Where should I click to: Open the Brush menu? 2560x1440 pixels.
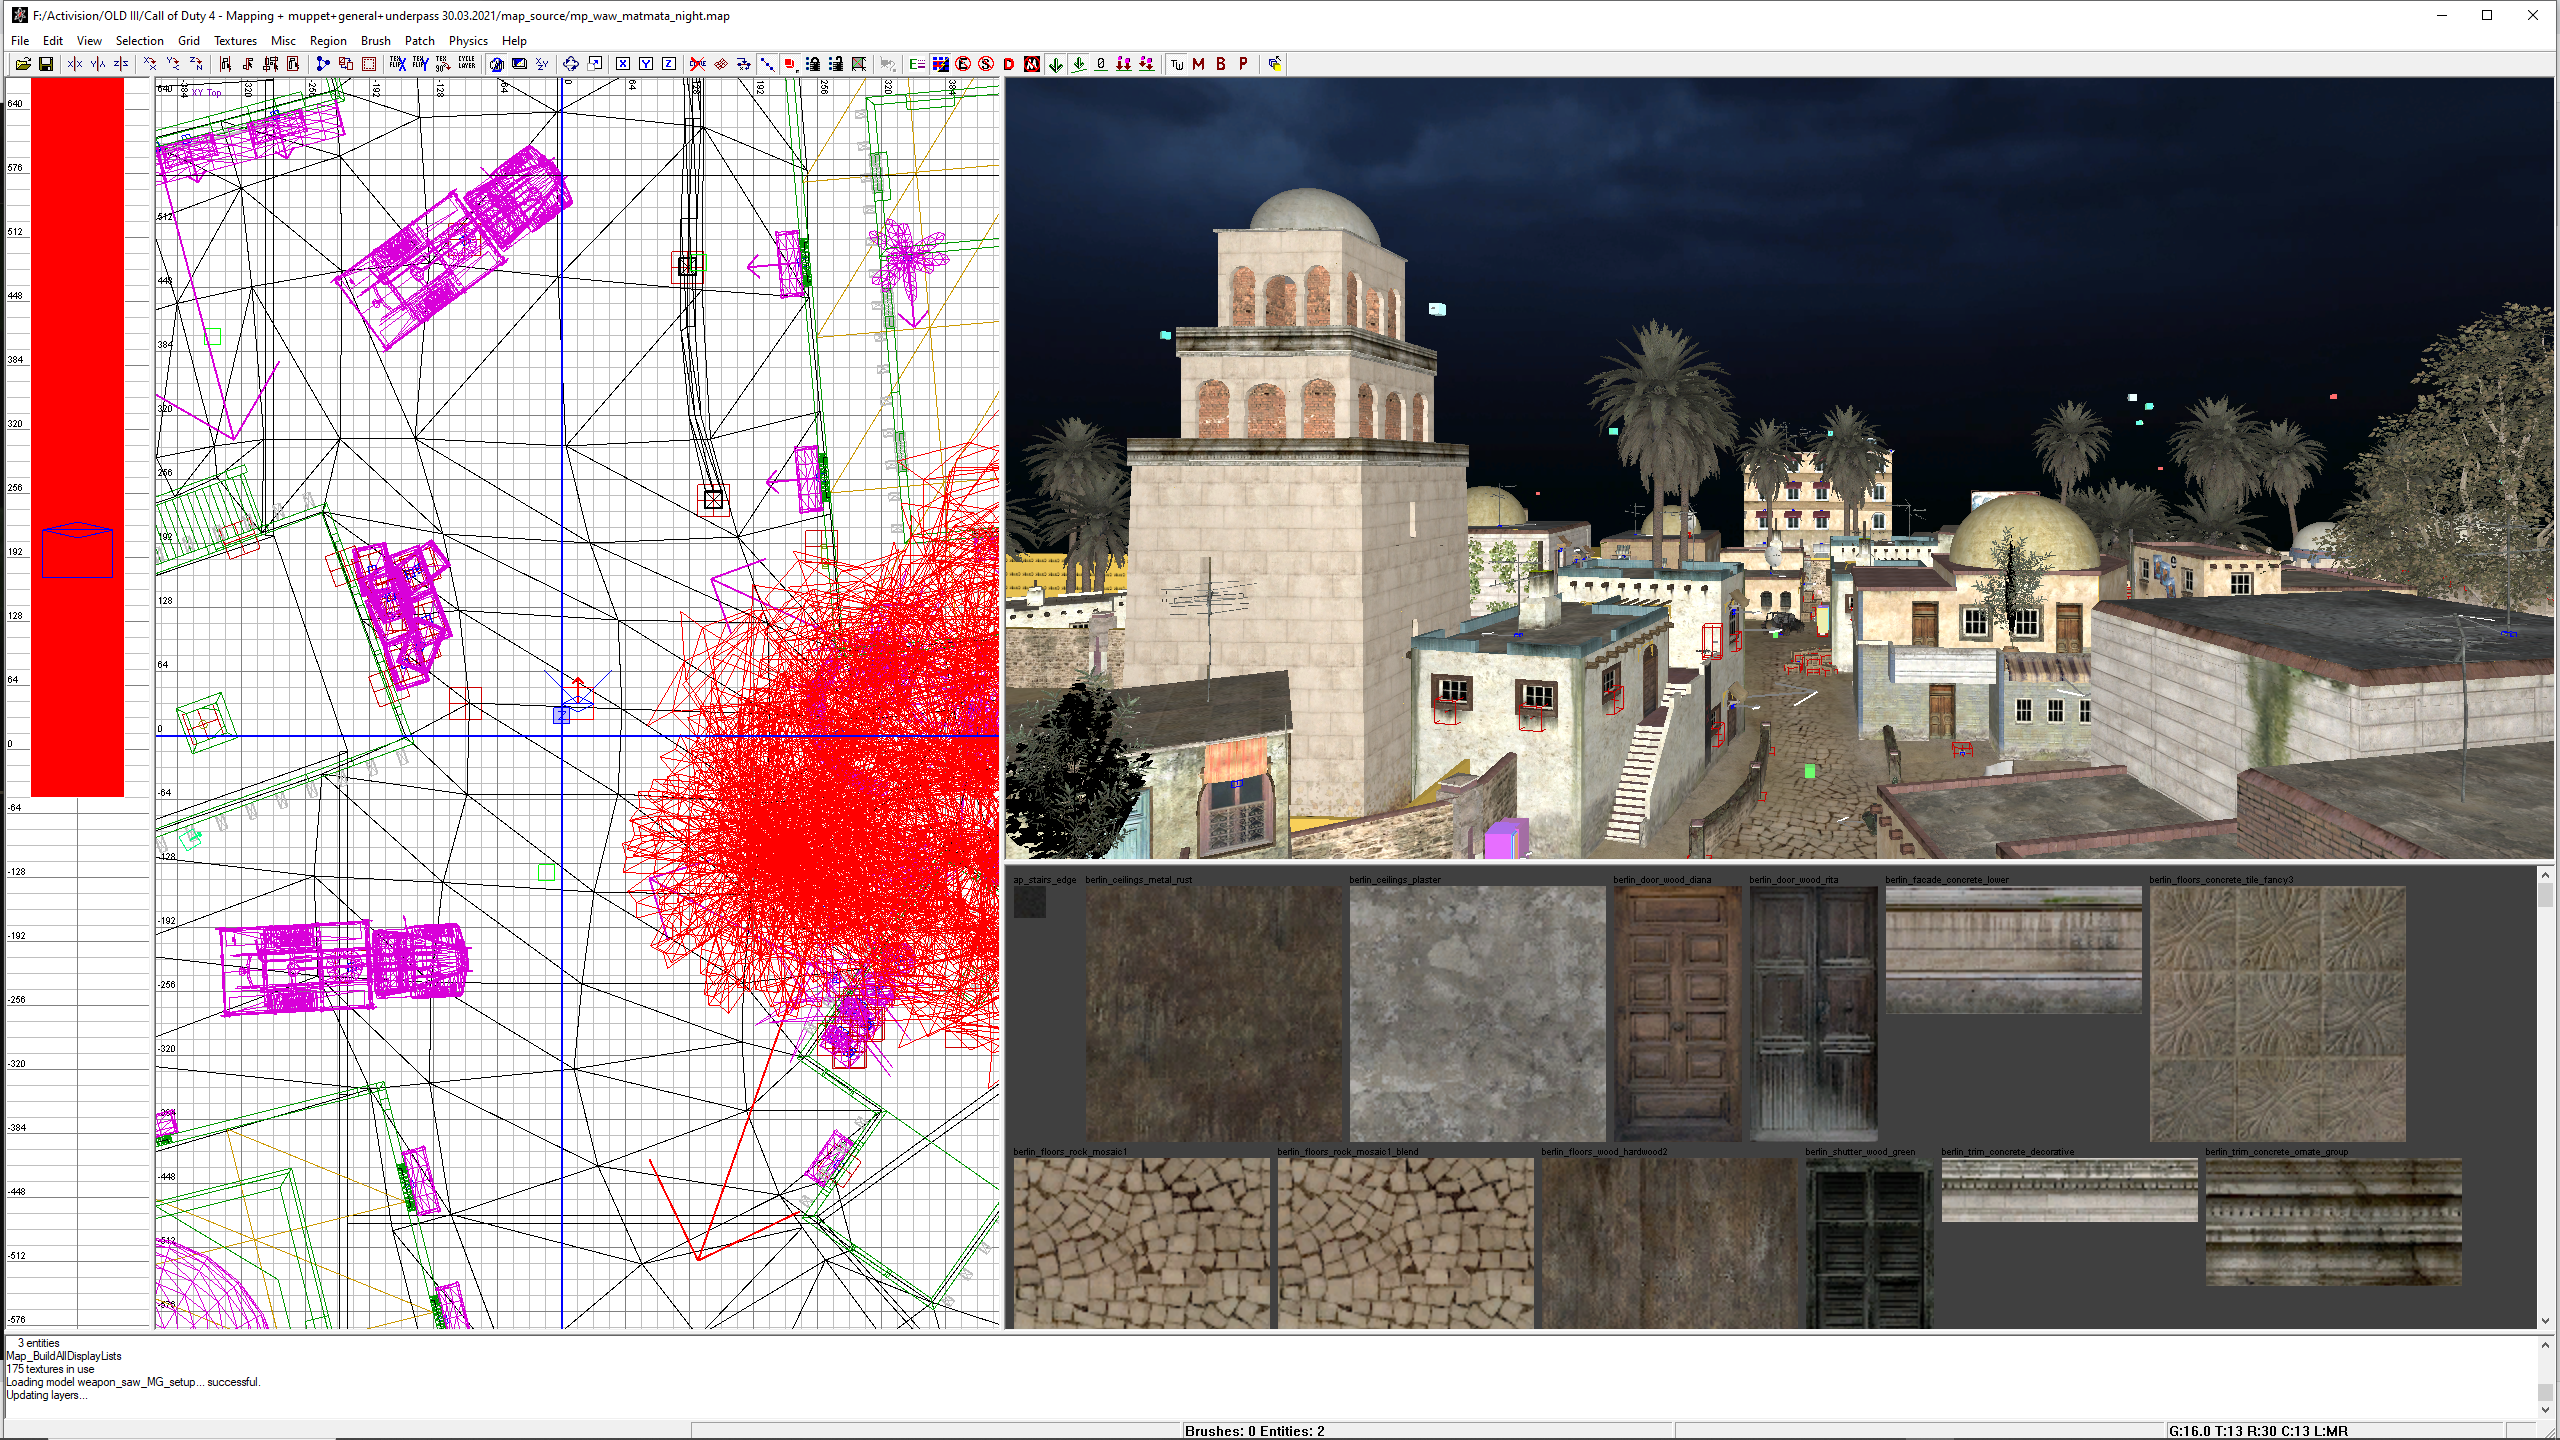pos(375,41)
